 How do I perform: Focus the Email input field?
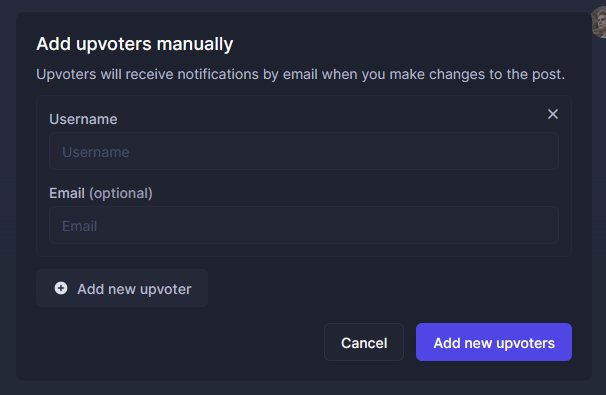click(304, 225)
